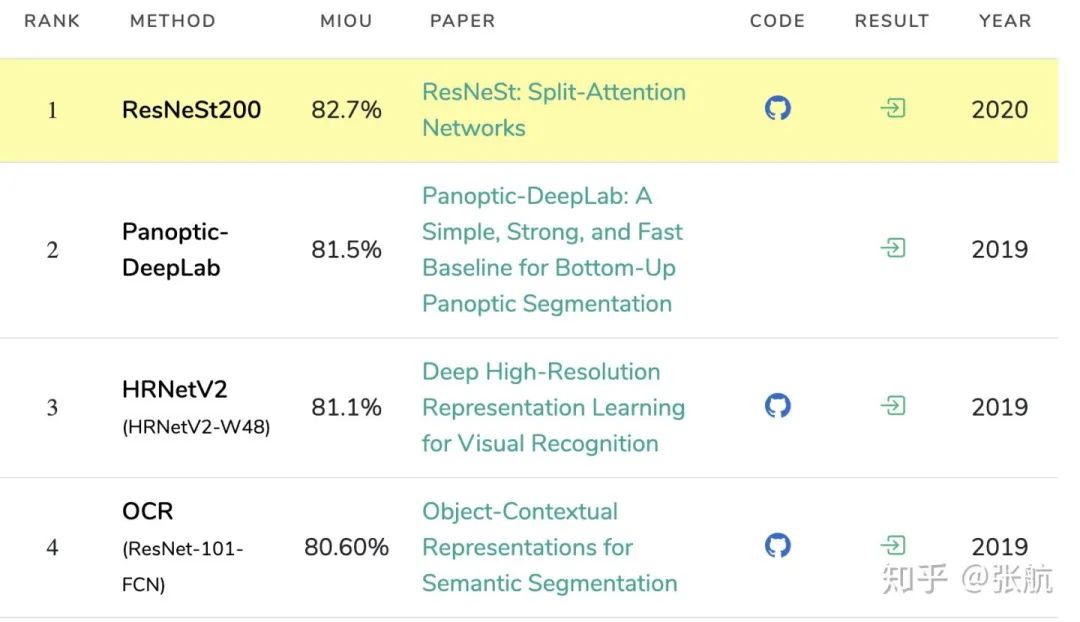Sort table by MIOU column header

click(x=346, y=21)
